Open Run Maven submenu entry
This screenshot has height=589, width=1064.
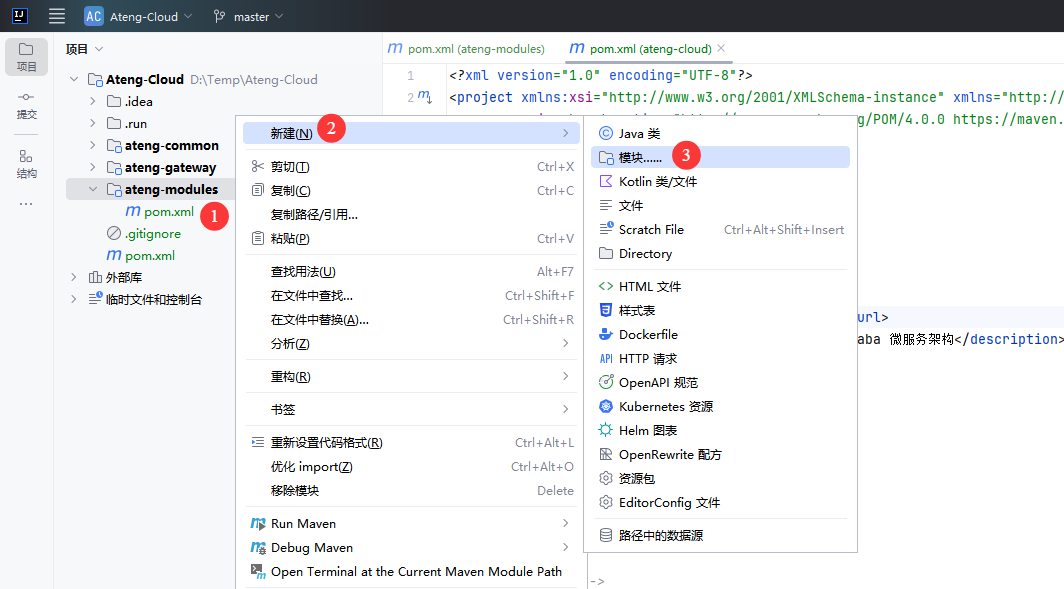[x=303, y=523]
